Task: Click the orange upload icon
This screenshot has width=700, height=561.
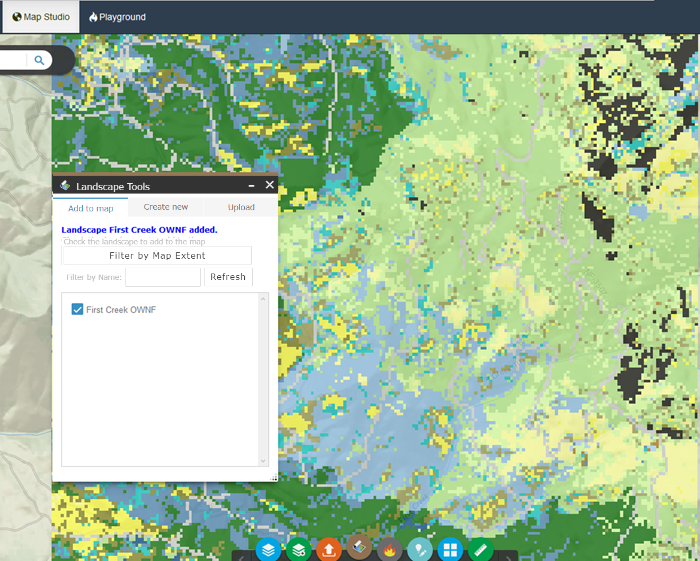Action: (329, 550)
